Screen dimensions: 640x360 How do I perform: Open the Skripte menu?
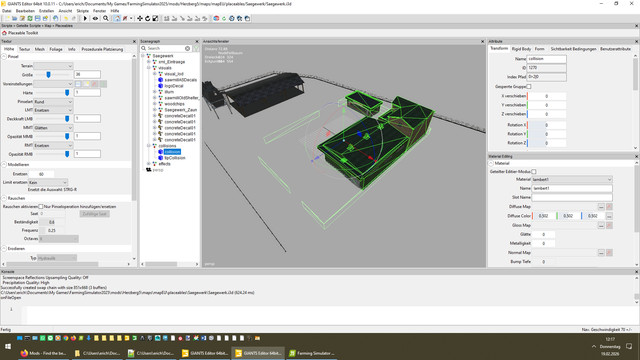(x=82, y=11)
